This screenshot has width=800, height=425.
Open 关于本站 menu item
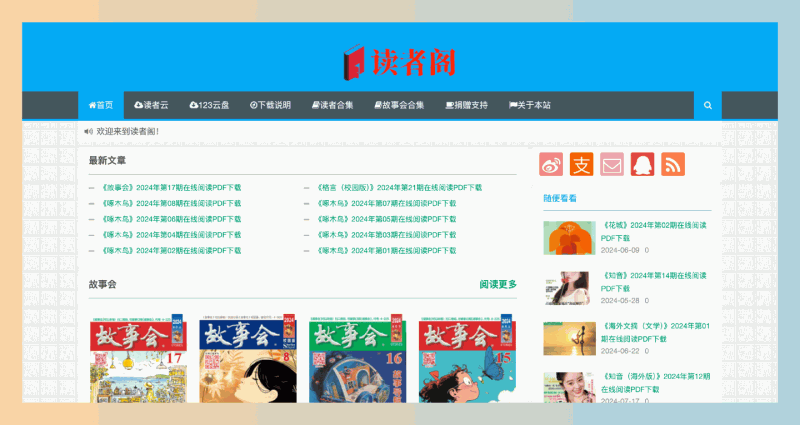point(530,105)
